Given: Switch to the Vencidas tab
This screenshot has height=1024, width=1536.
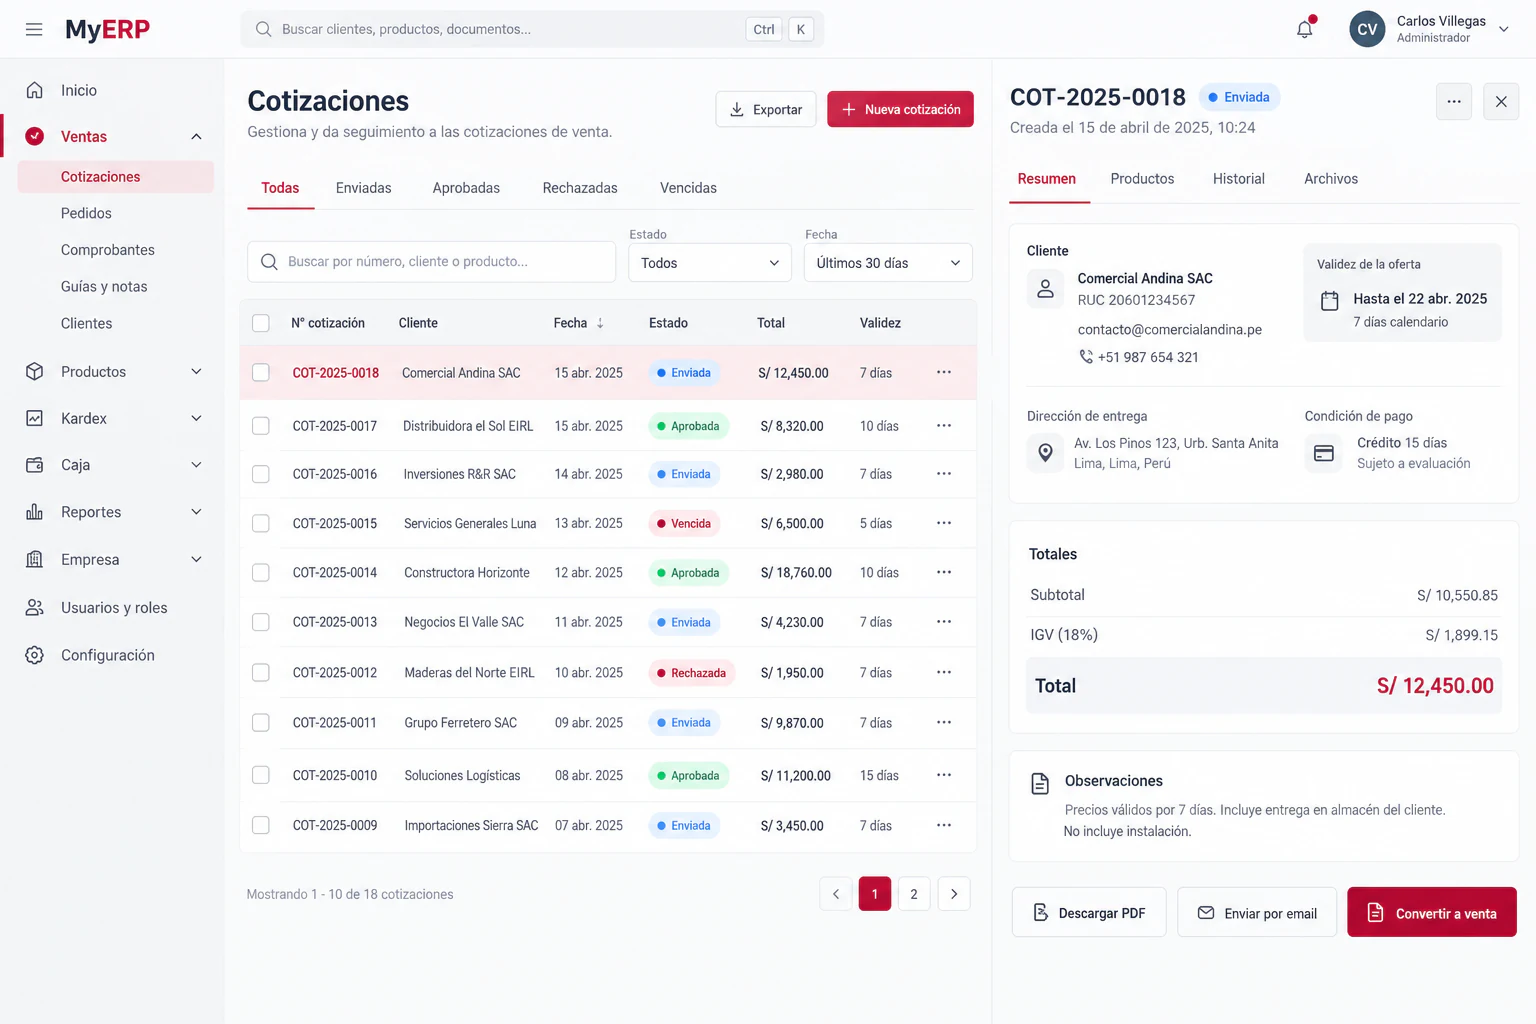Looking at the screenshot, I should [x=688, y=188].
